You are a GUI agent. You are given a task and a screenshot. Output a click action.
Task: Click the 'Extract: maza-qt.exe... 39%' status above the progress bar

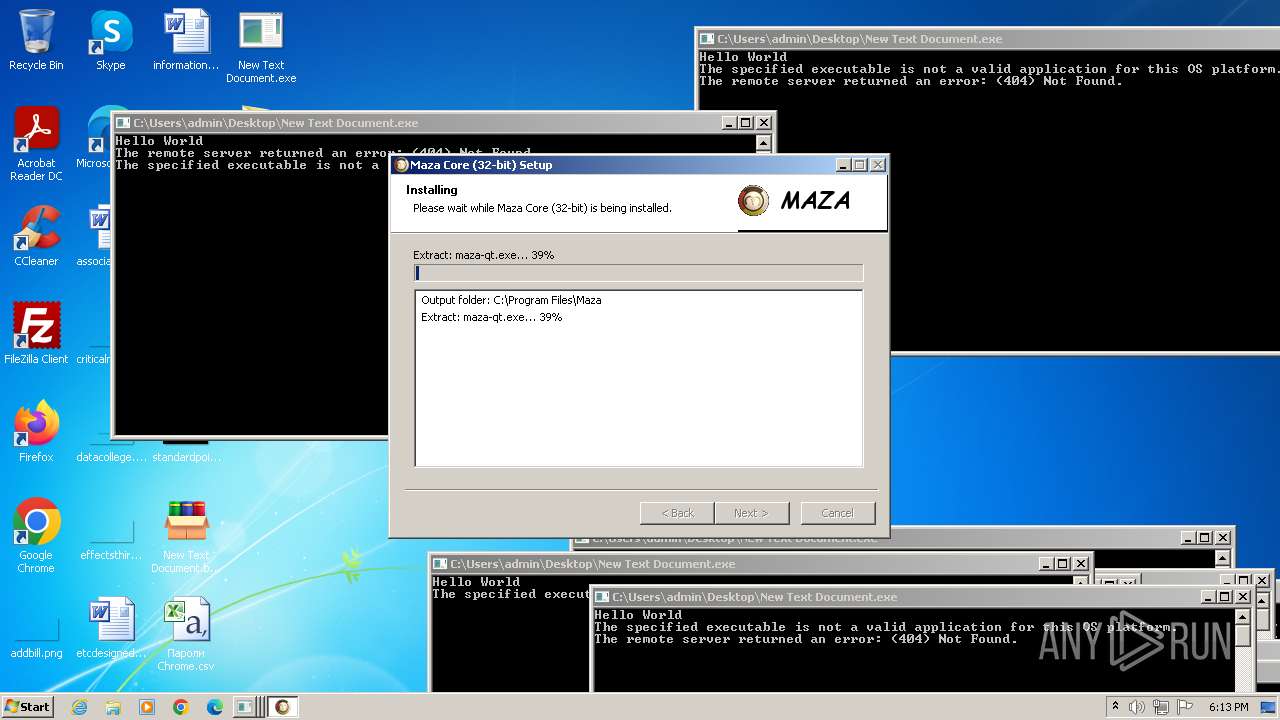(x=483, y=255)
